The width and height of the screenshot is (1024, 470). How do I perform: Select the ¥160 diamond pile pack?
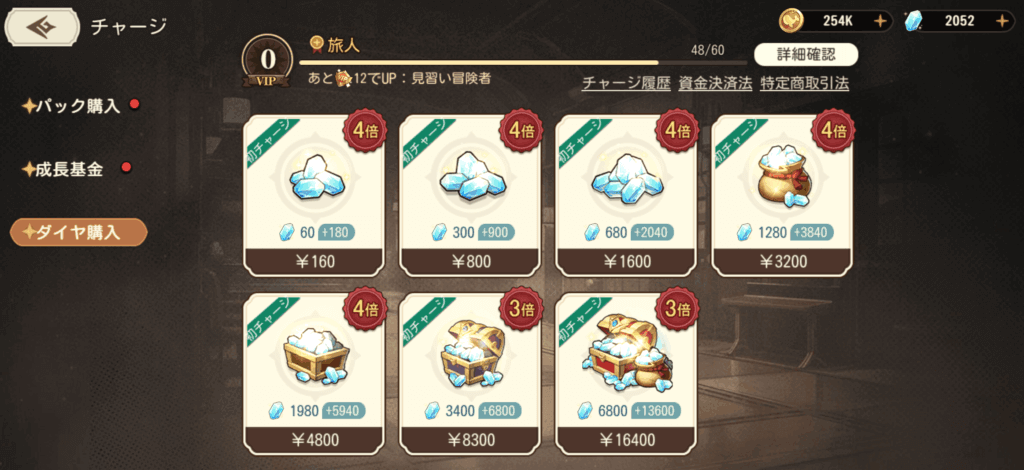(x=314, y=196)
